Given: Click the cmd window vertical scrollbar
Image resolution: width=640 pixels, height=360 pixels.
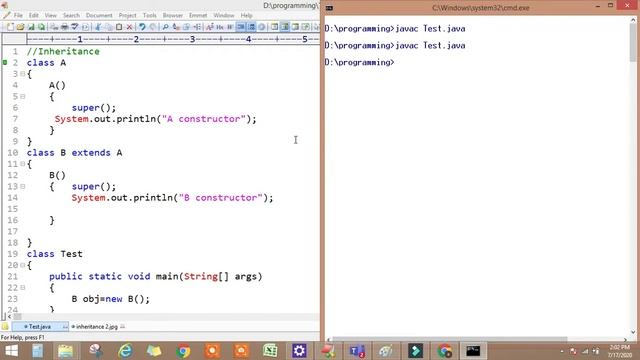Looking at the screenshot, I should (x=633, y=176).
